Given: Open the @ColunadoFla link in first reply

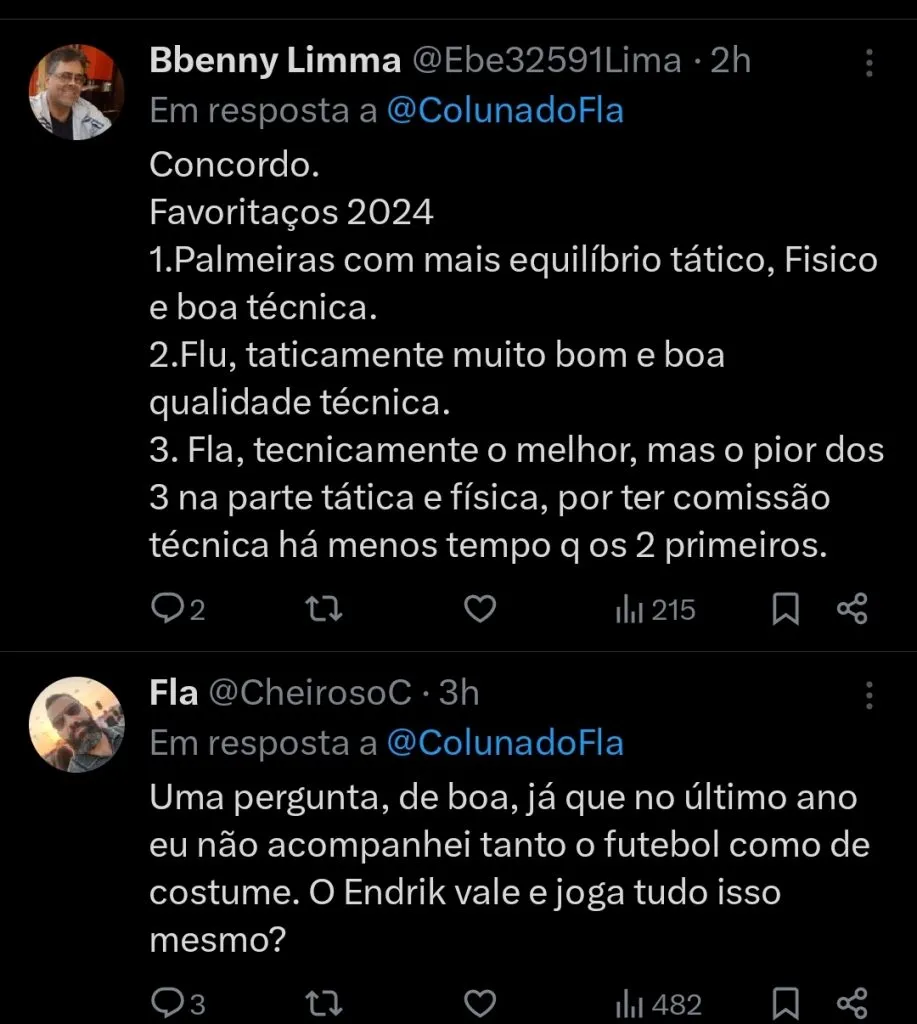Looking at the screenshot, I should point(506,110).
